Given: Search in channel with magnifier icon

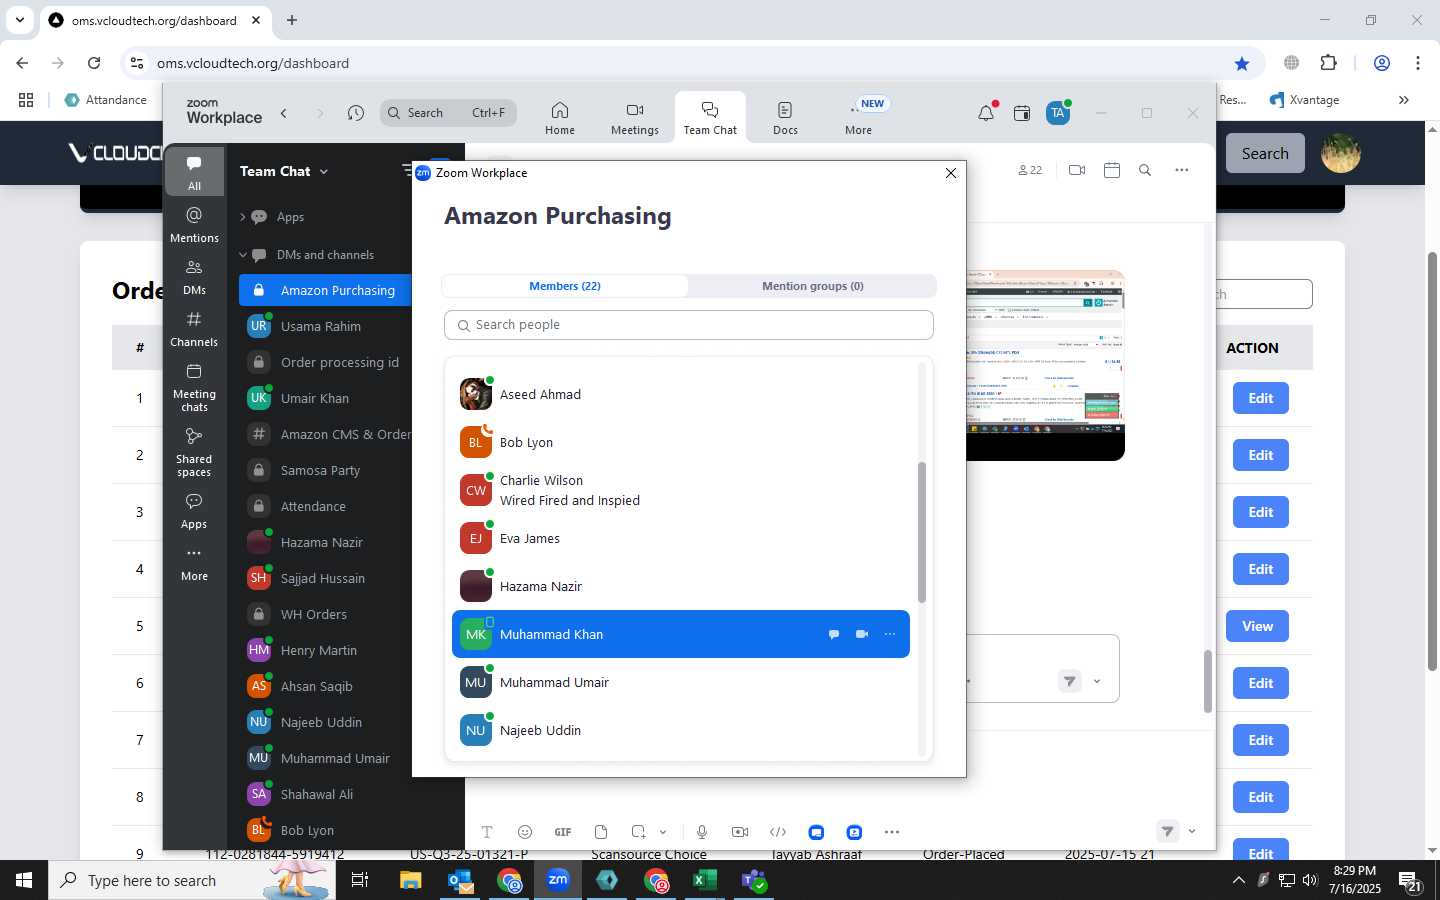Looking at the screenshot, I should tap(1145, 170).
